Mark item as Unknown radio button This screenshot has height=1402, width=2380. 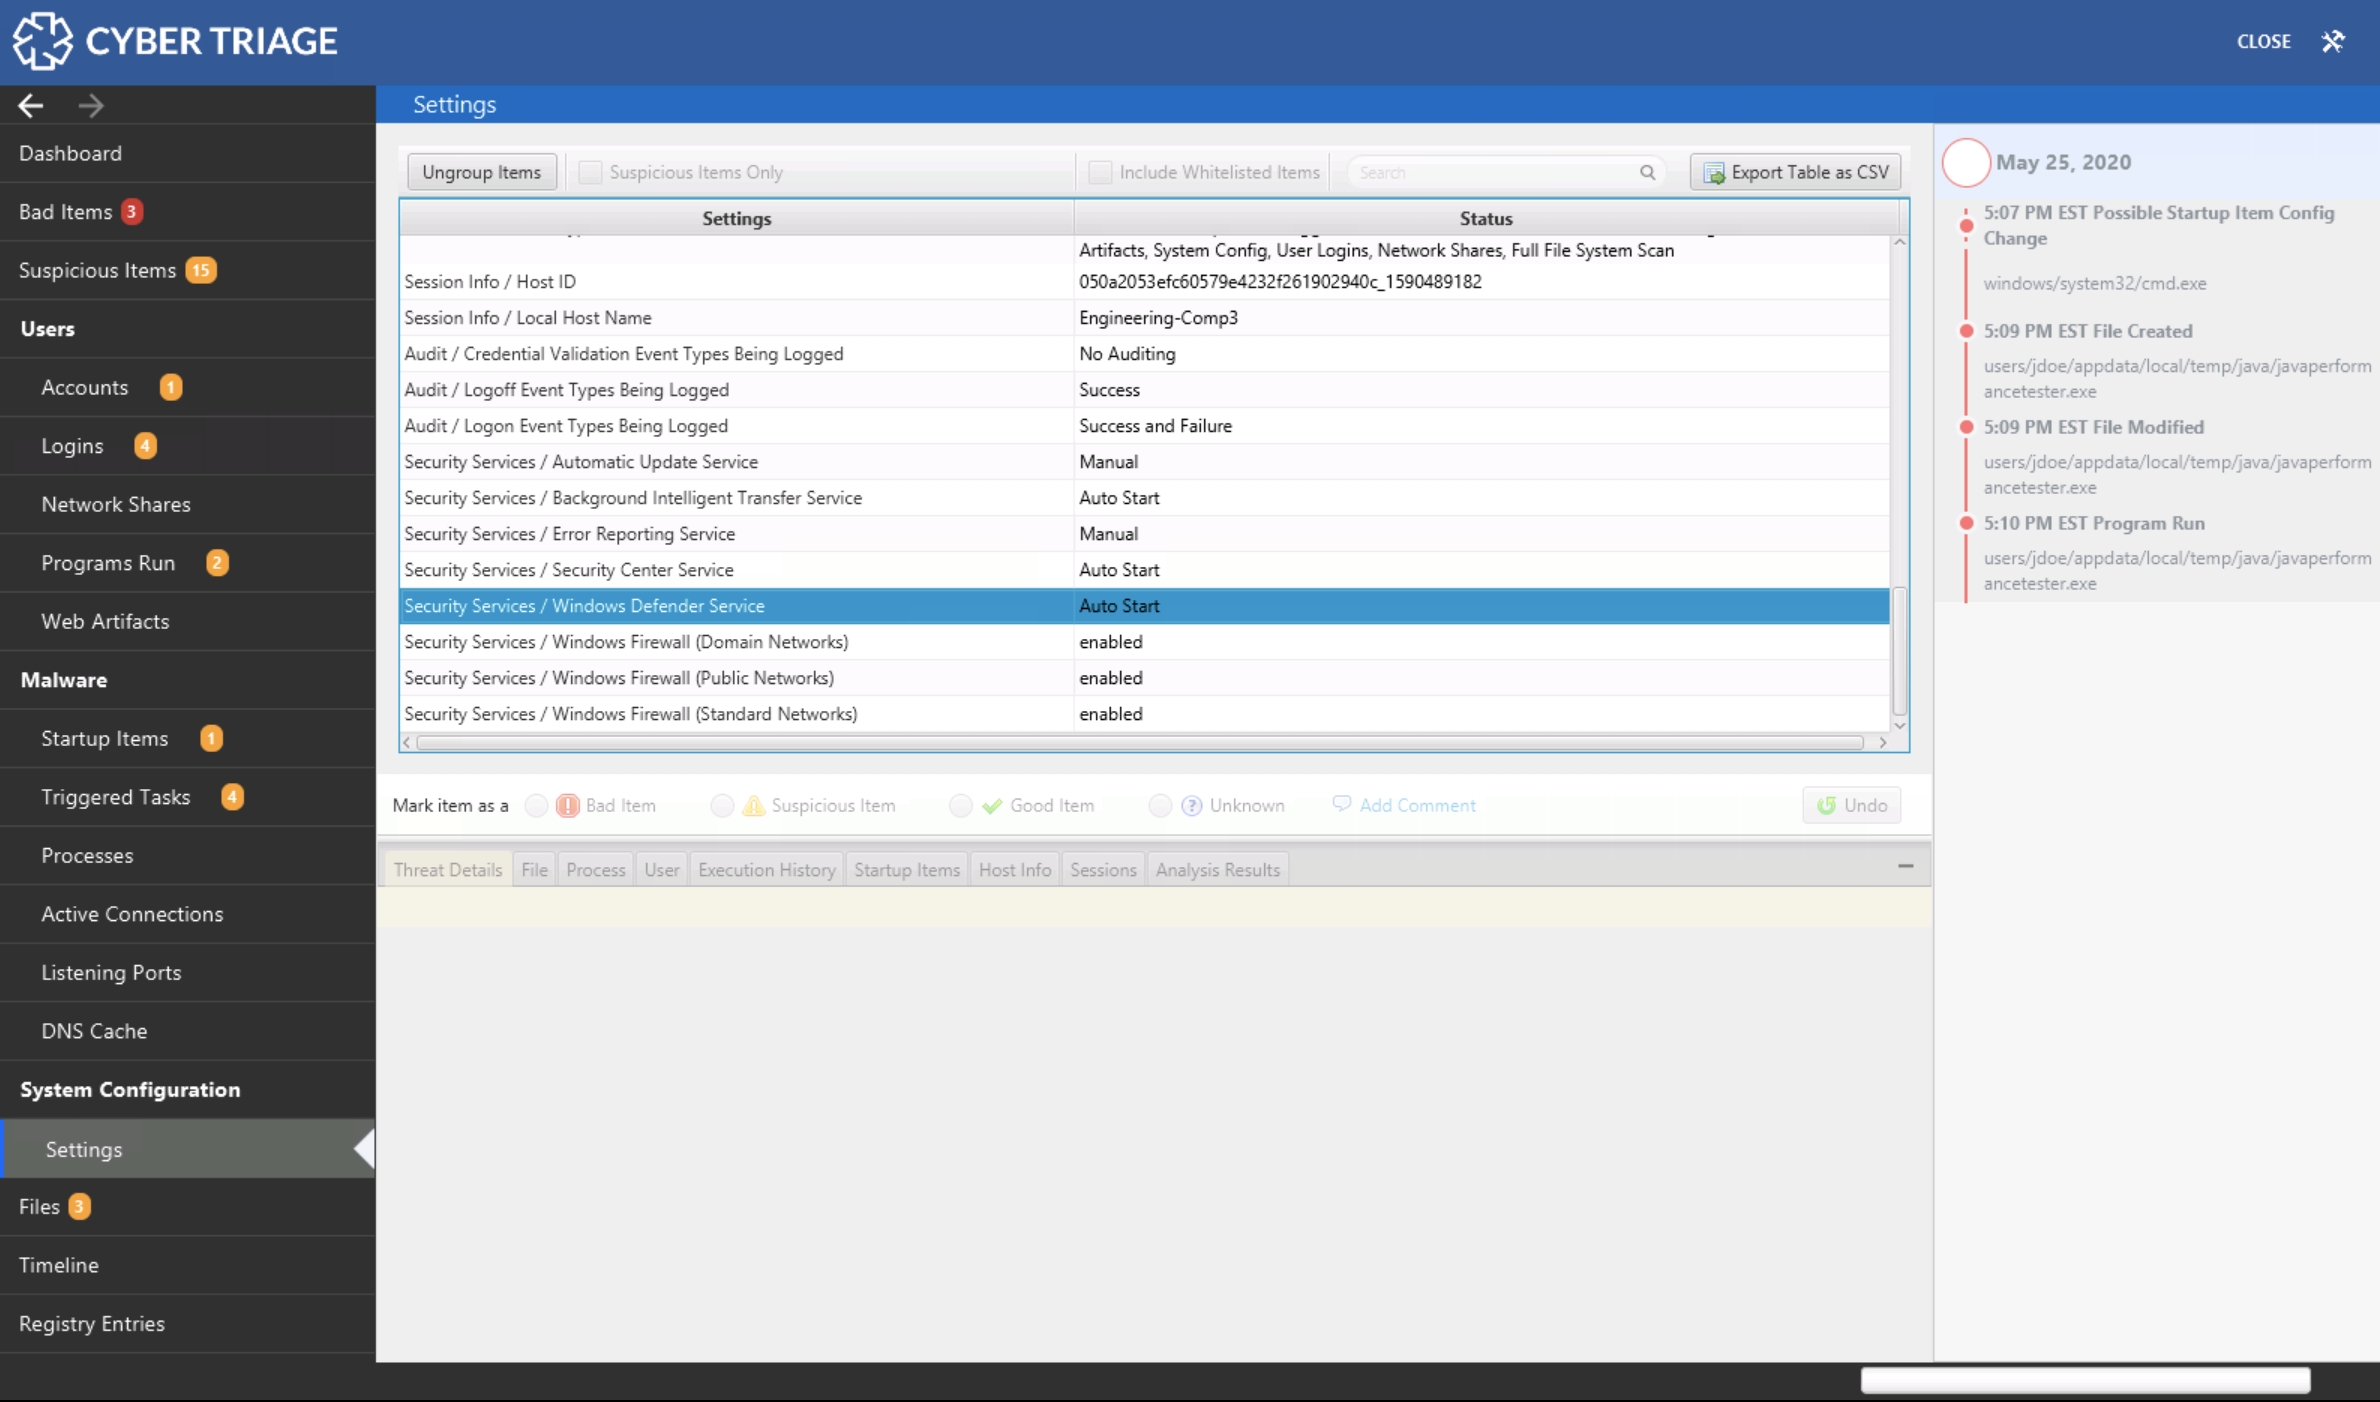[1159, 805]
